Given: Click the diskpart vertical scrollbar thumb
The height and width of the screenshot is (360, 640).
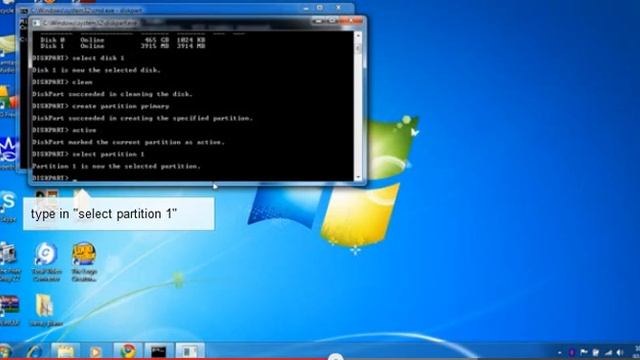Looking at the screenshot, I should click(x=358, y=49).
